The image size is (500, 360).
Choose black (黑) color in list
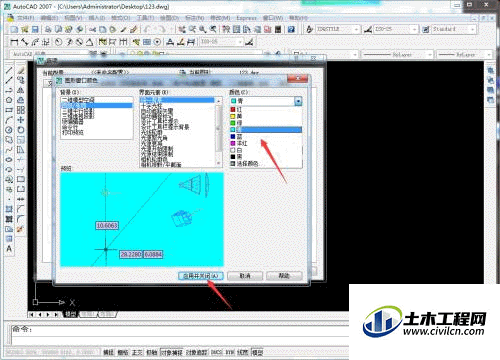(266, 157)
